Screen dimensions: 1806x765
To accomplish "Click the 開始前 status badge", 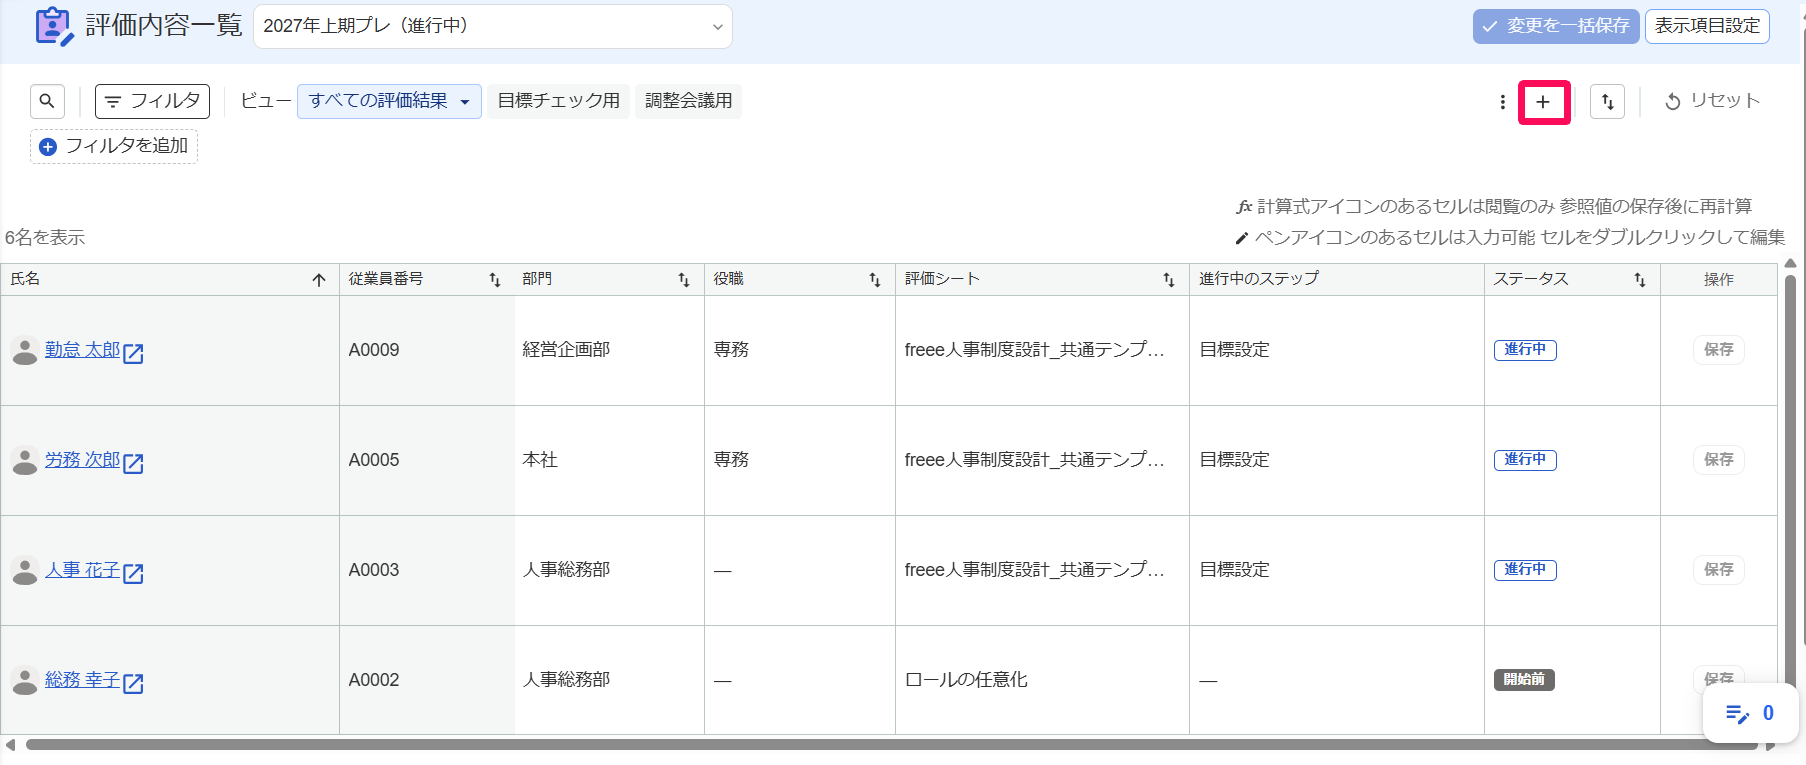I will point(1524,680).
